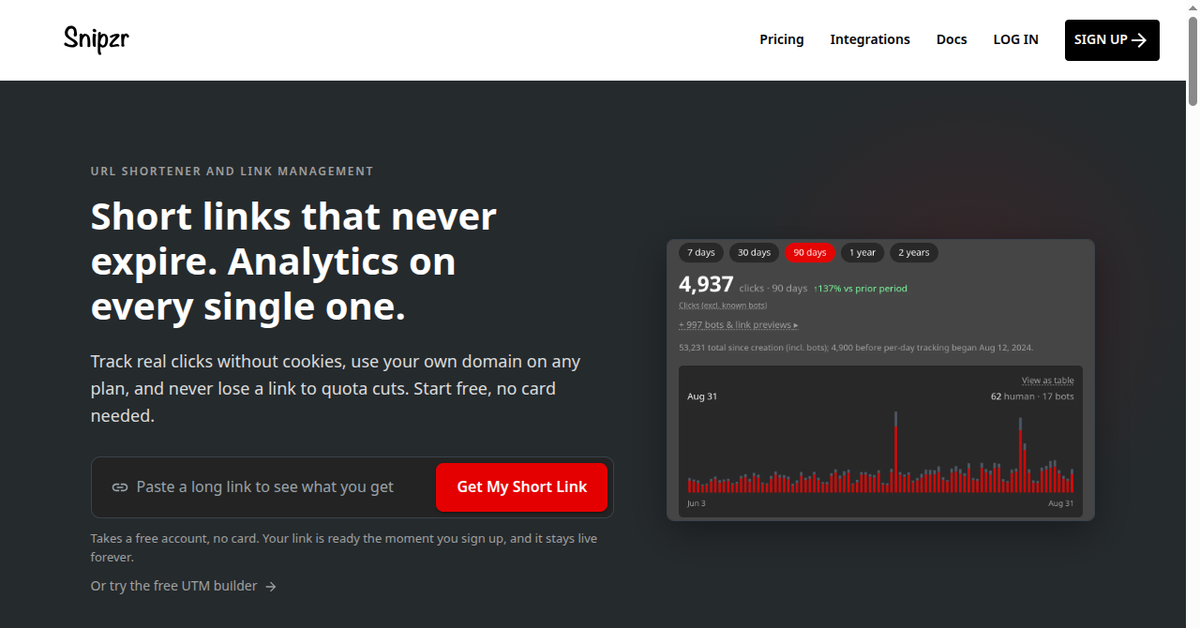Click the Get My Short Link button
1200x628 pixels.
(x=522, y=487)
